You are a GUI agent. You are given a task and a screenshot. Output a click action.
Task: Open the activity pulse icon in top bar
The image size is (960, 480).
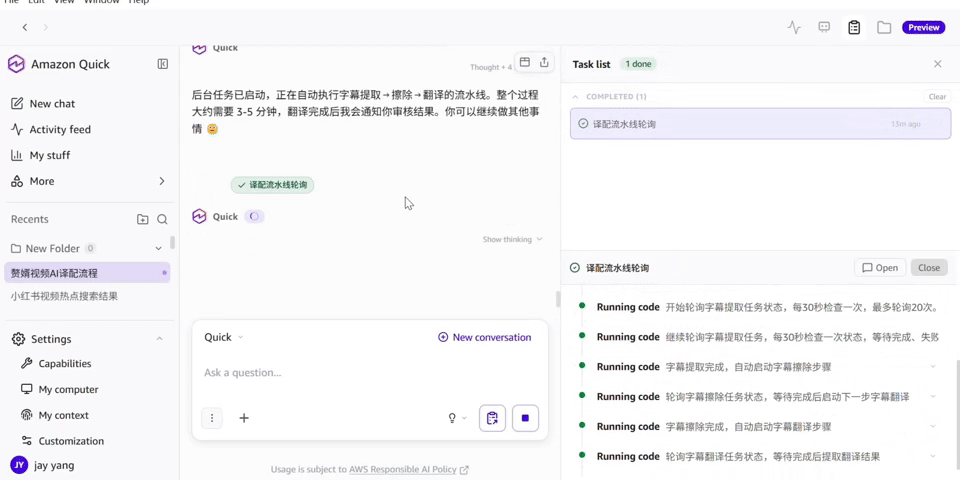click(x=794, y=28)
